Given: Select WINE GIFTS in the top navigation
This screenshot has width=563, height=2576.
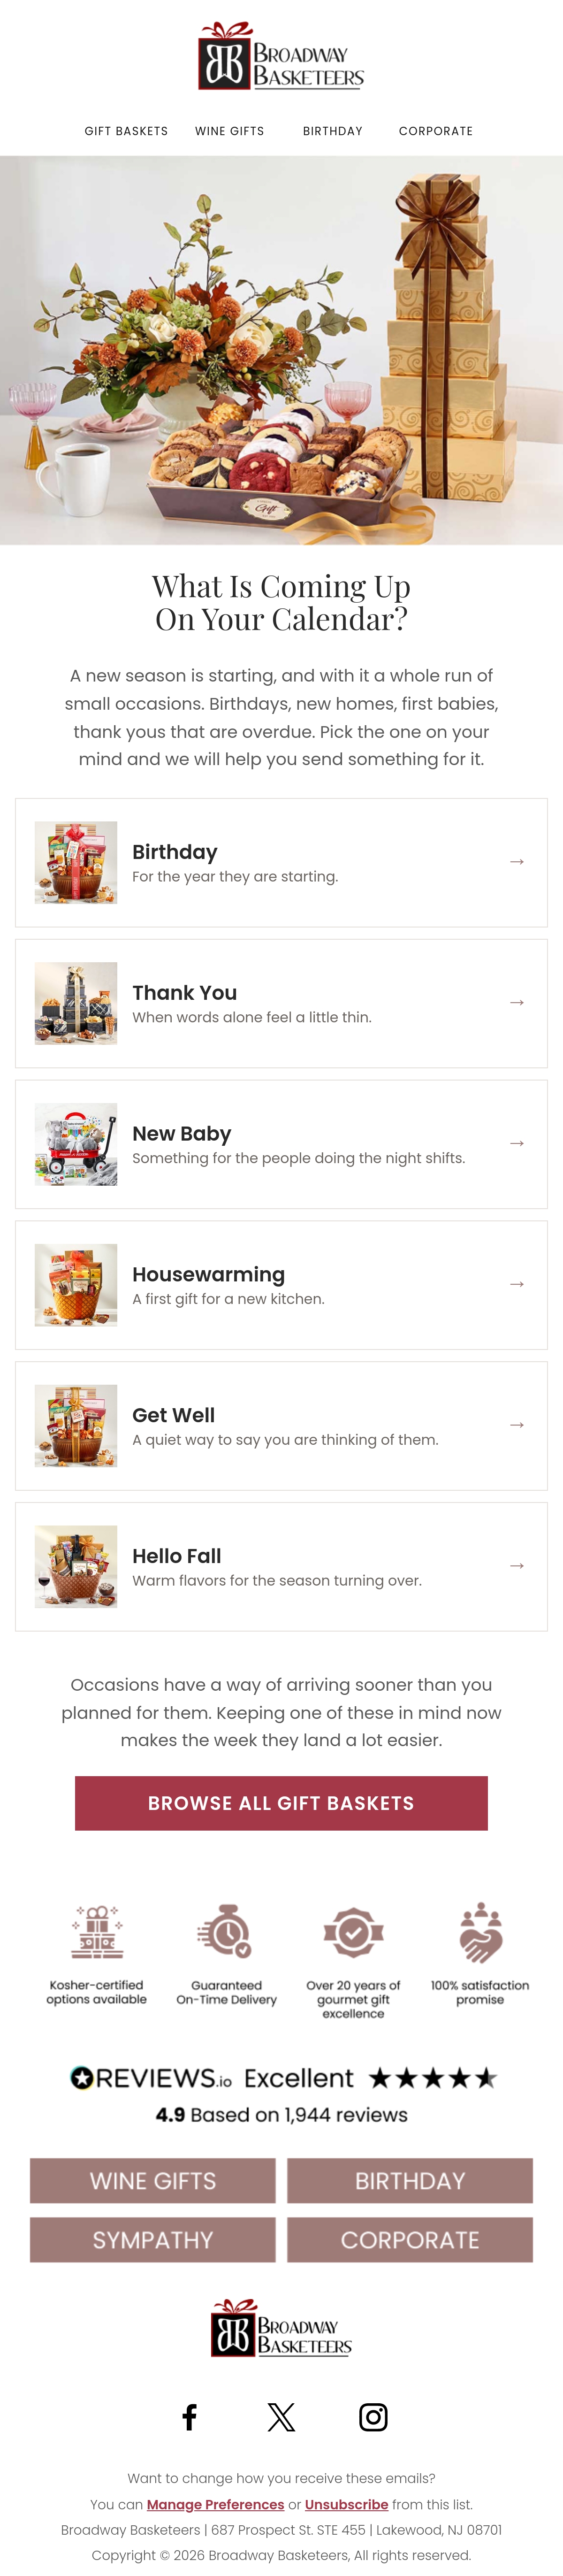Looking at the screenshot, I should 230,131.
